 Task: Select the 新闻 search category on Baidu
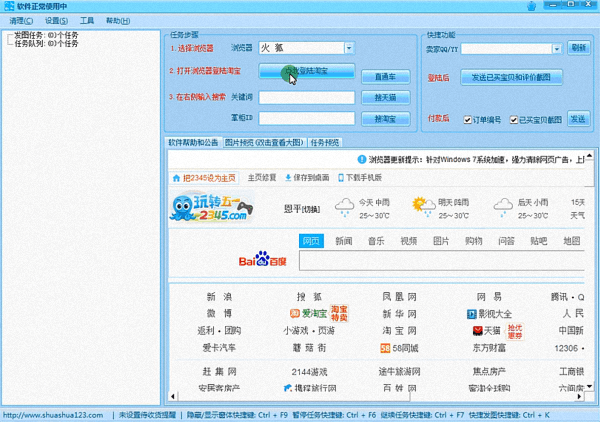pos(343,241)
